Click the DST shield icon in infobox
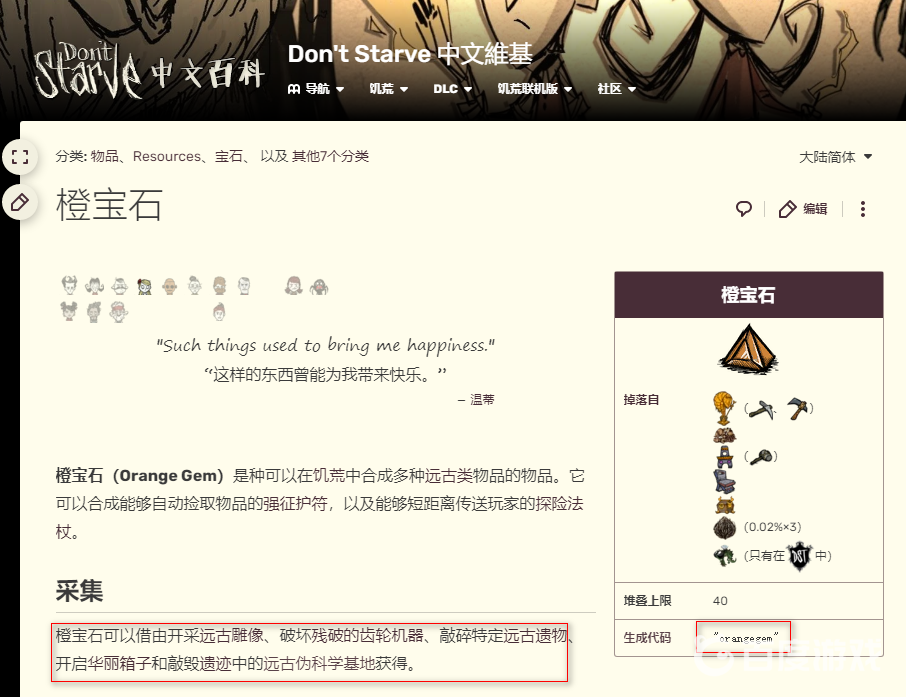 pos(800,556)
